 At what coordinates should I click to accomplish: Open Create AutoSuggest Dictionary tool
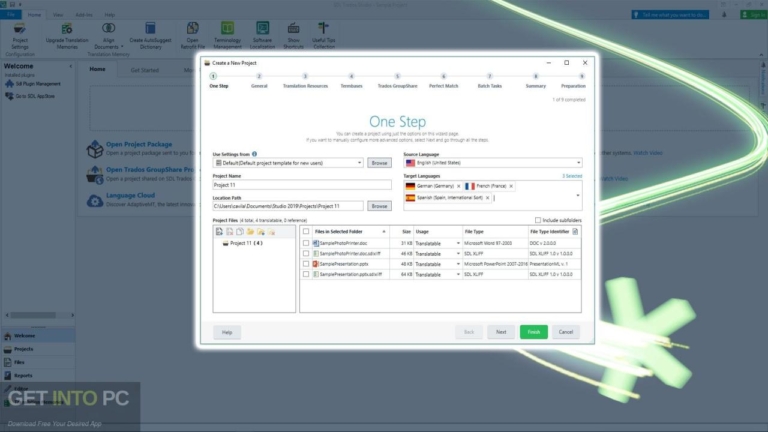pyautogui.click(x=150, y=35)
